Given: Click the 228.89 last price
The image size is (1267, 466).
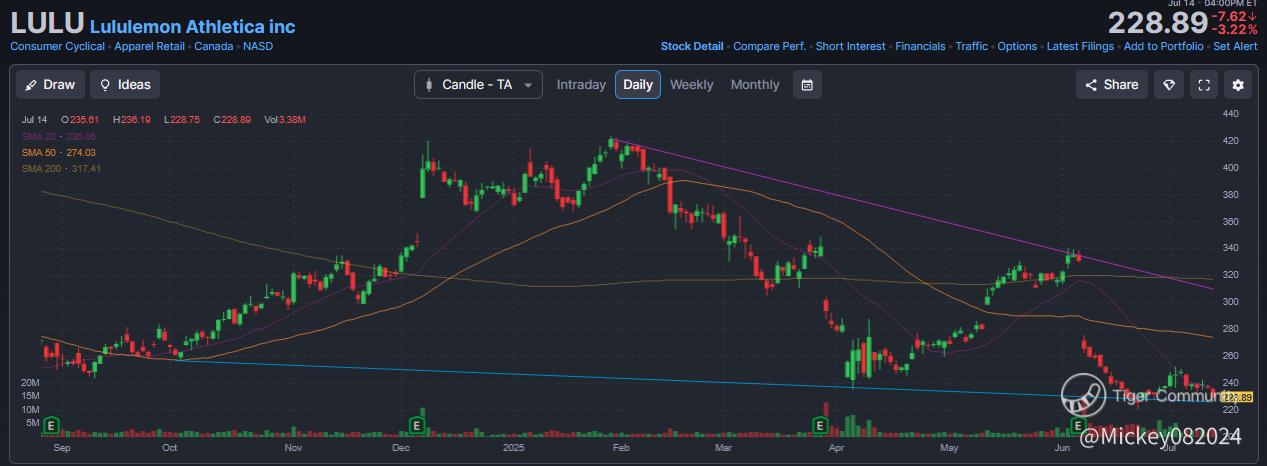Looking at the screenshot, I should [x=1157, y=22].
